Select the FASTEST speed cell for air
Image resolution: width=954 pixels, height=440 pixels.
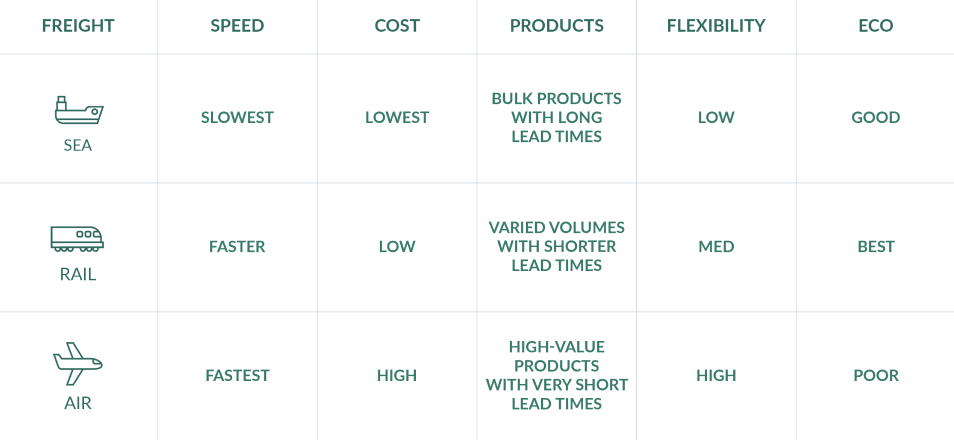pyautogui.click(x=237, y=375)
